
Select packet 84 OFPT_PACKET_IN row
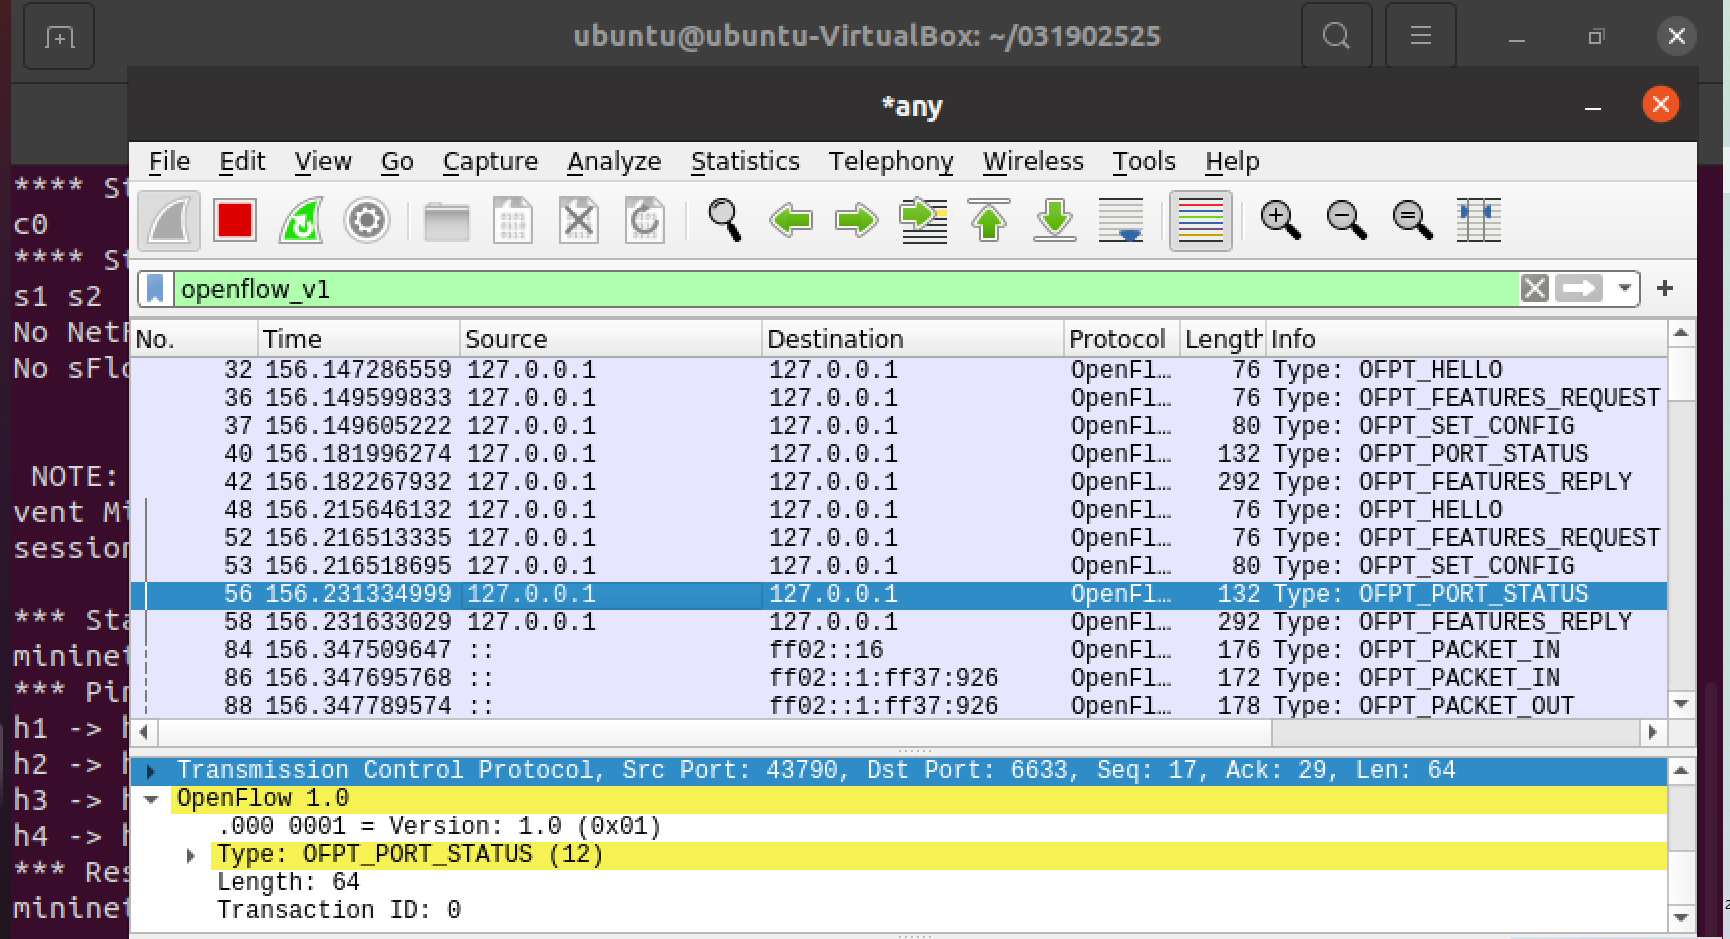(x=898, y=650)
